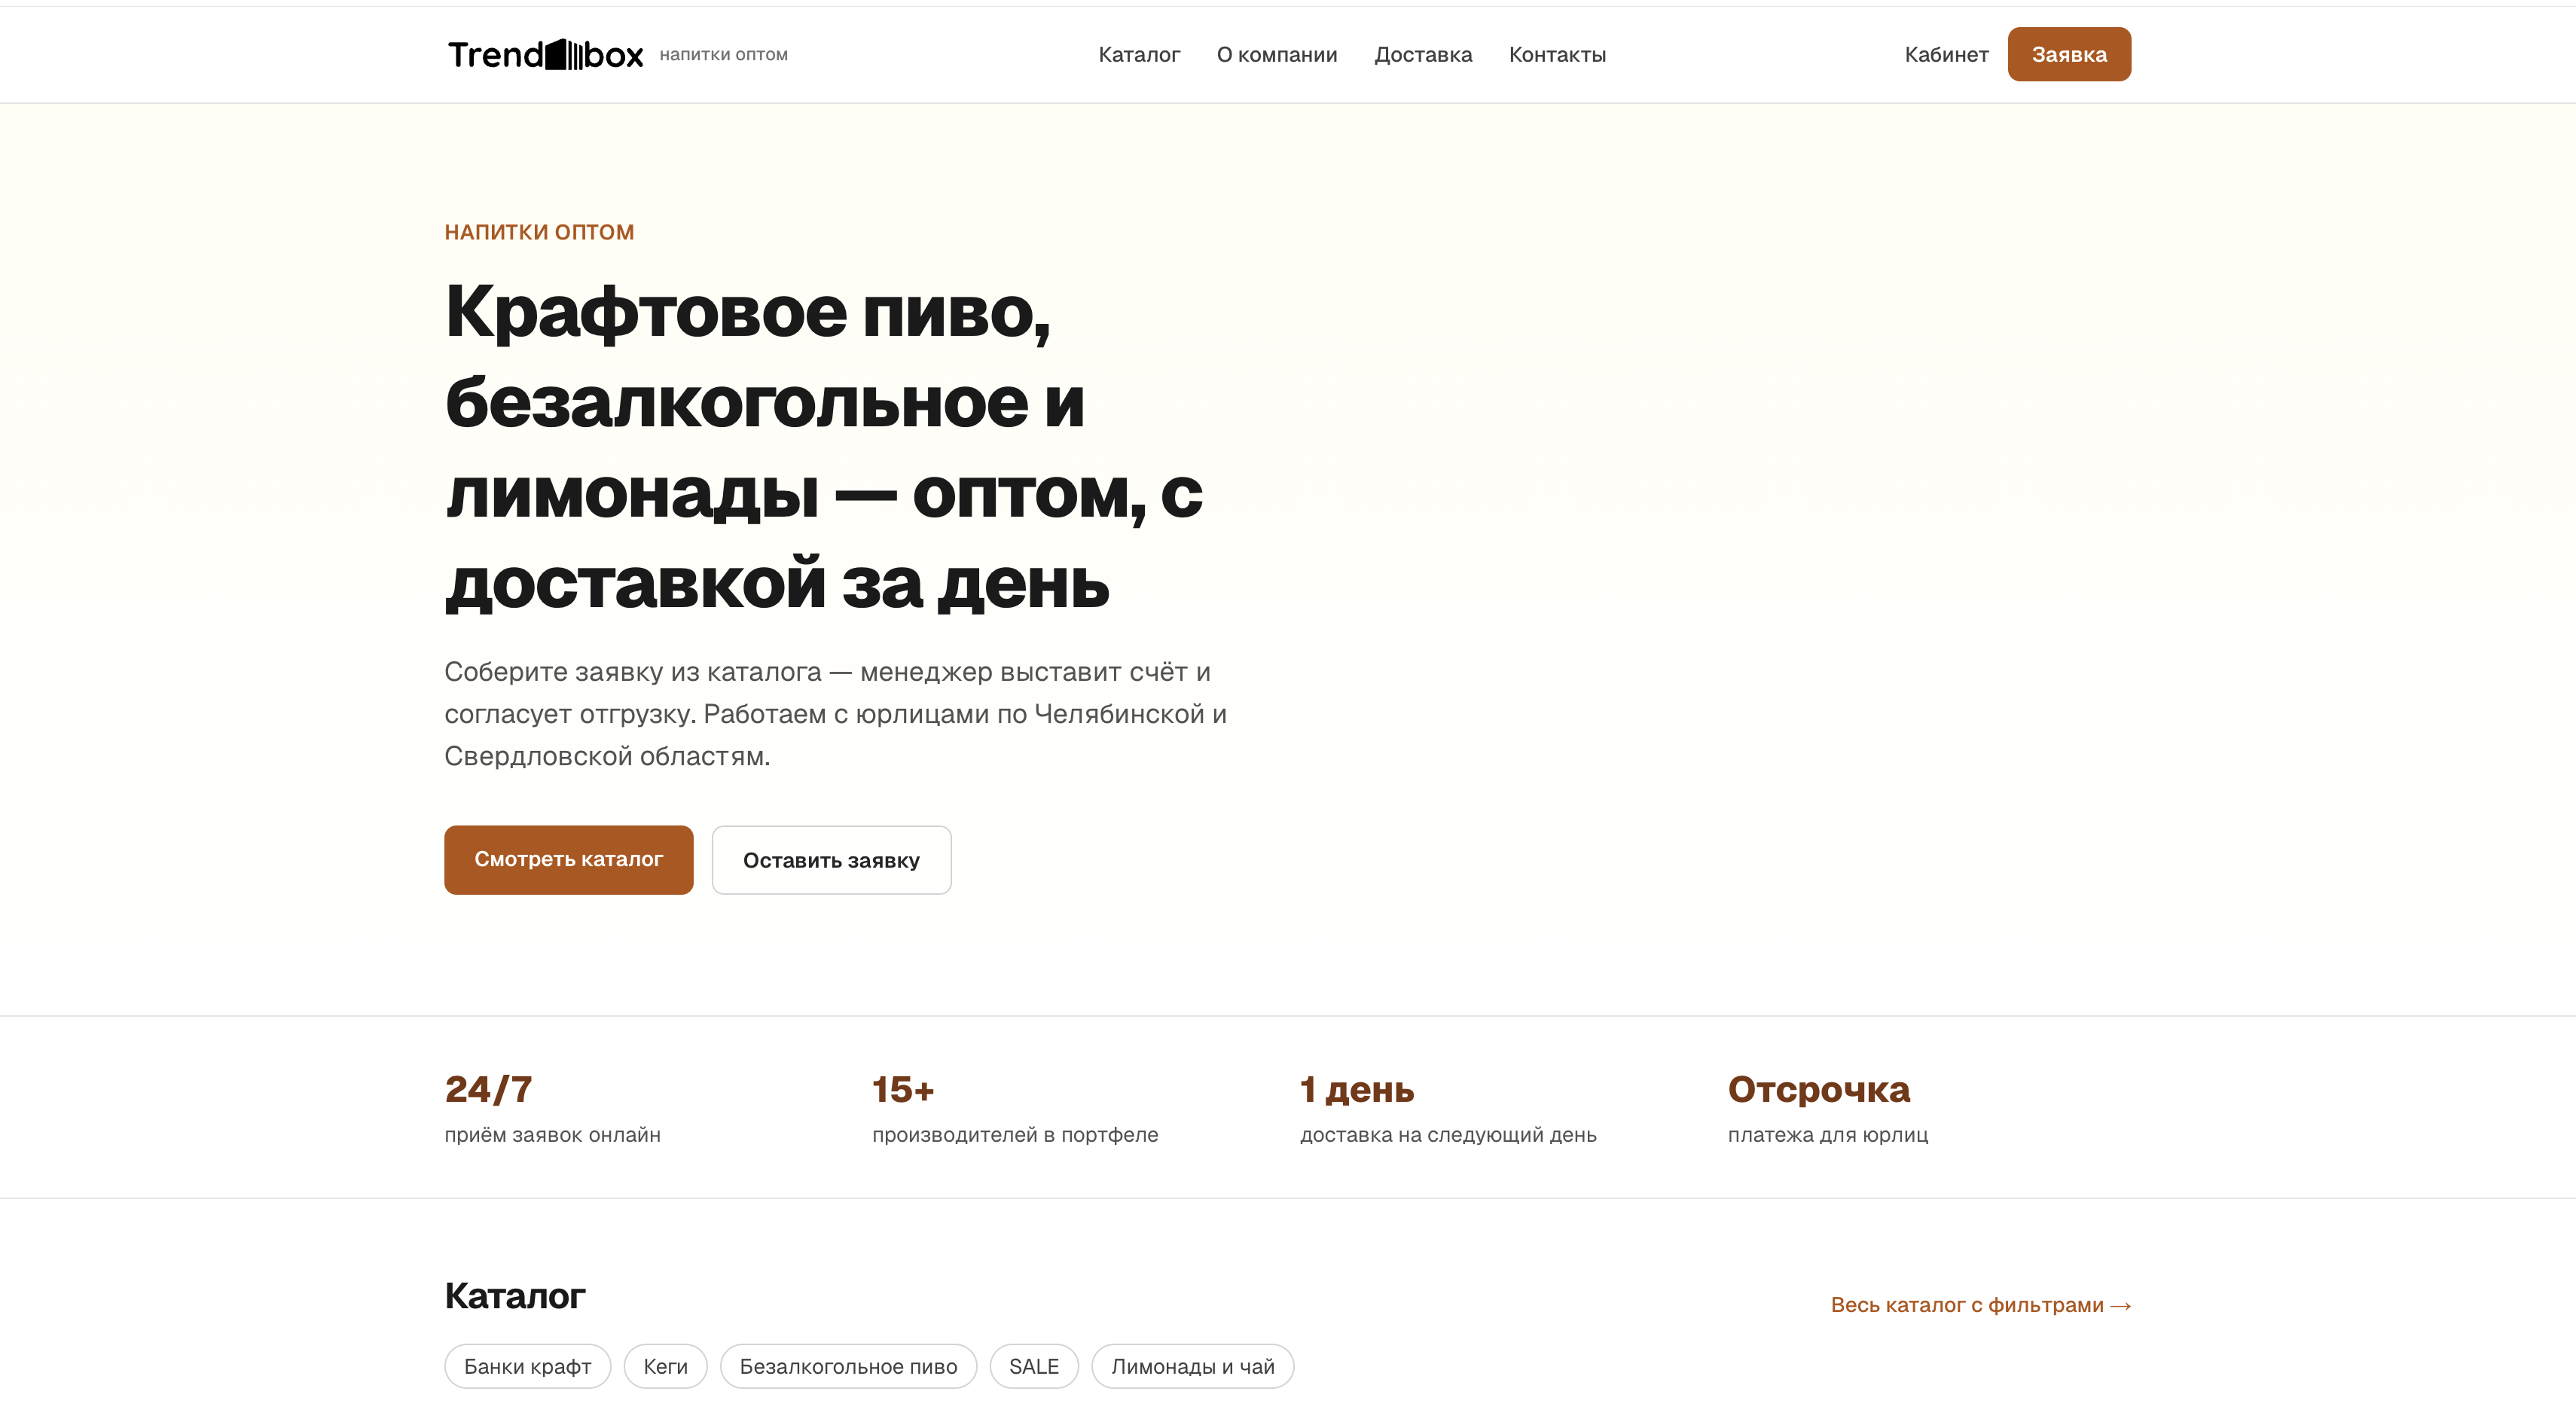Select the Банки крафт filter chip
This screenshot has width=2576, height=1425.
point(527,1366)
